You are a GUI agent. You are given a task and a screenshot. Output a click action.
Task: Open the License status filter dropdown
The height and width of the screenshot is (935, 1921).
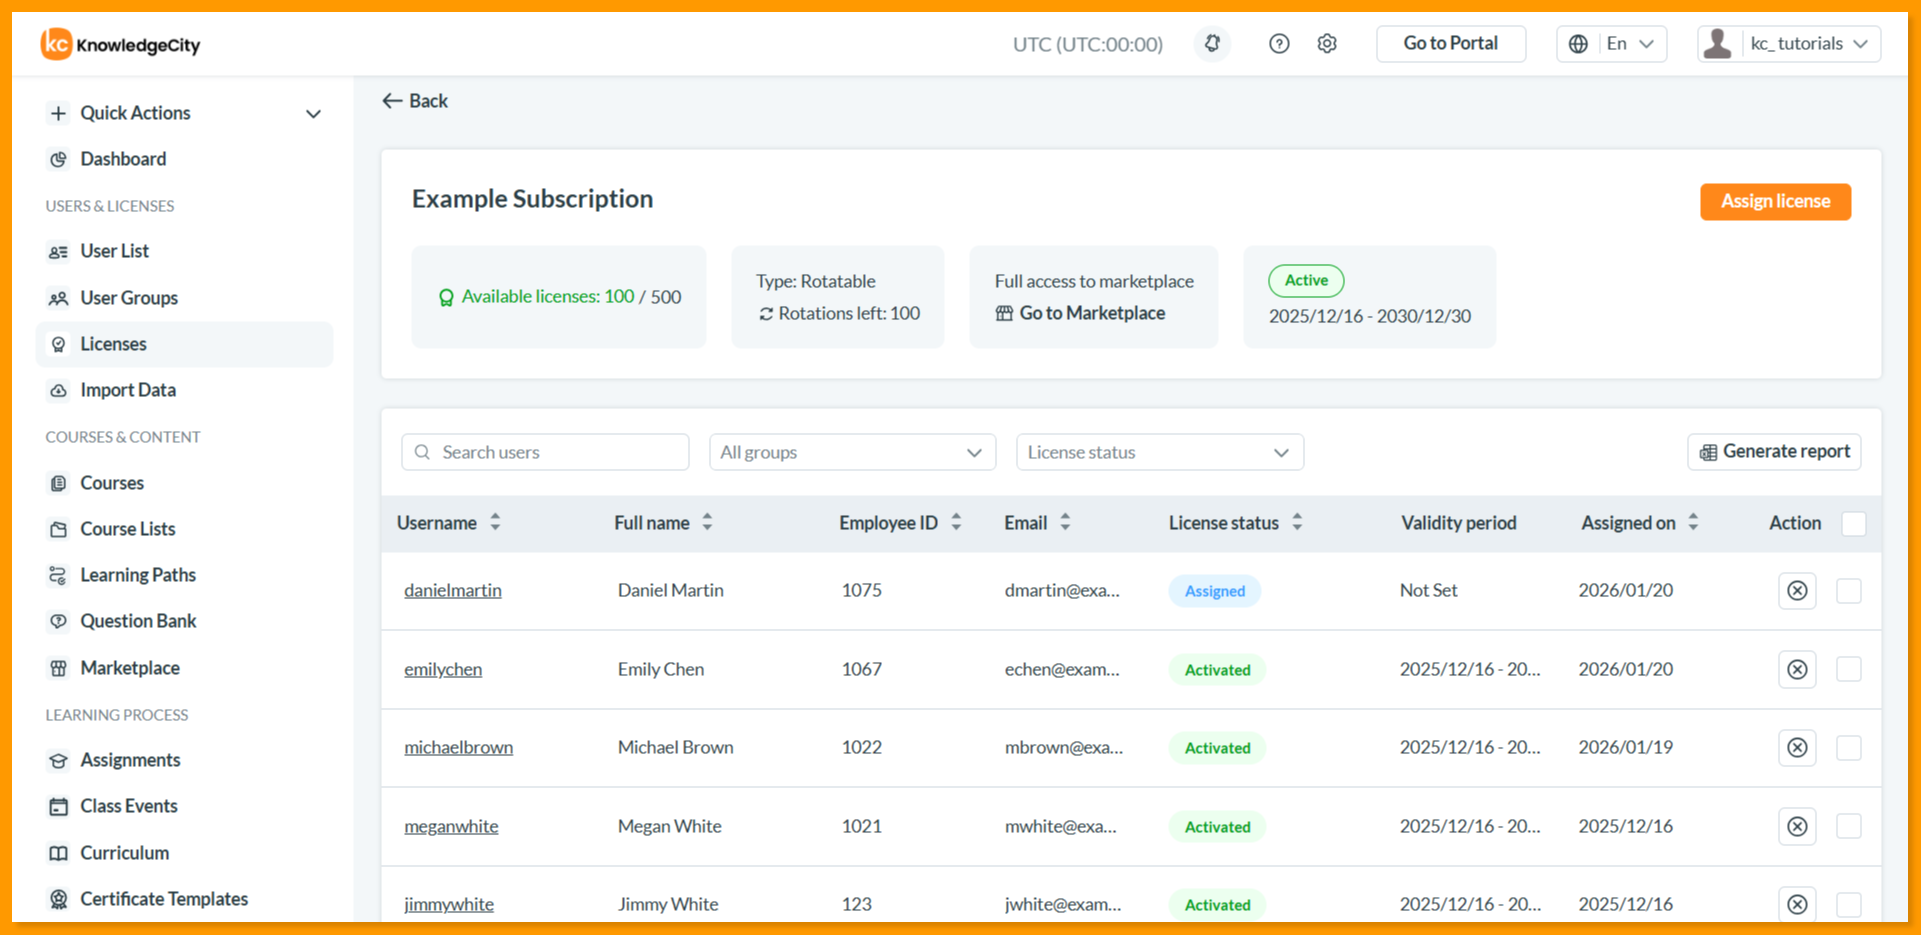1160,452
